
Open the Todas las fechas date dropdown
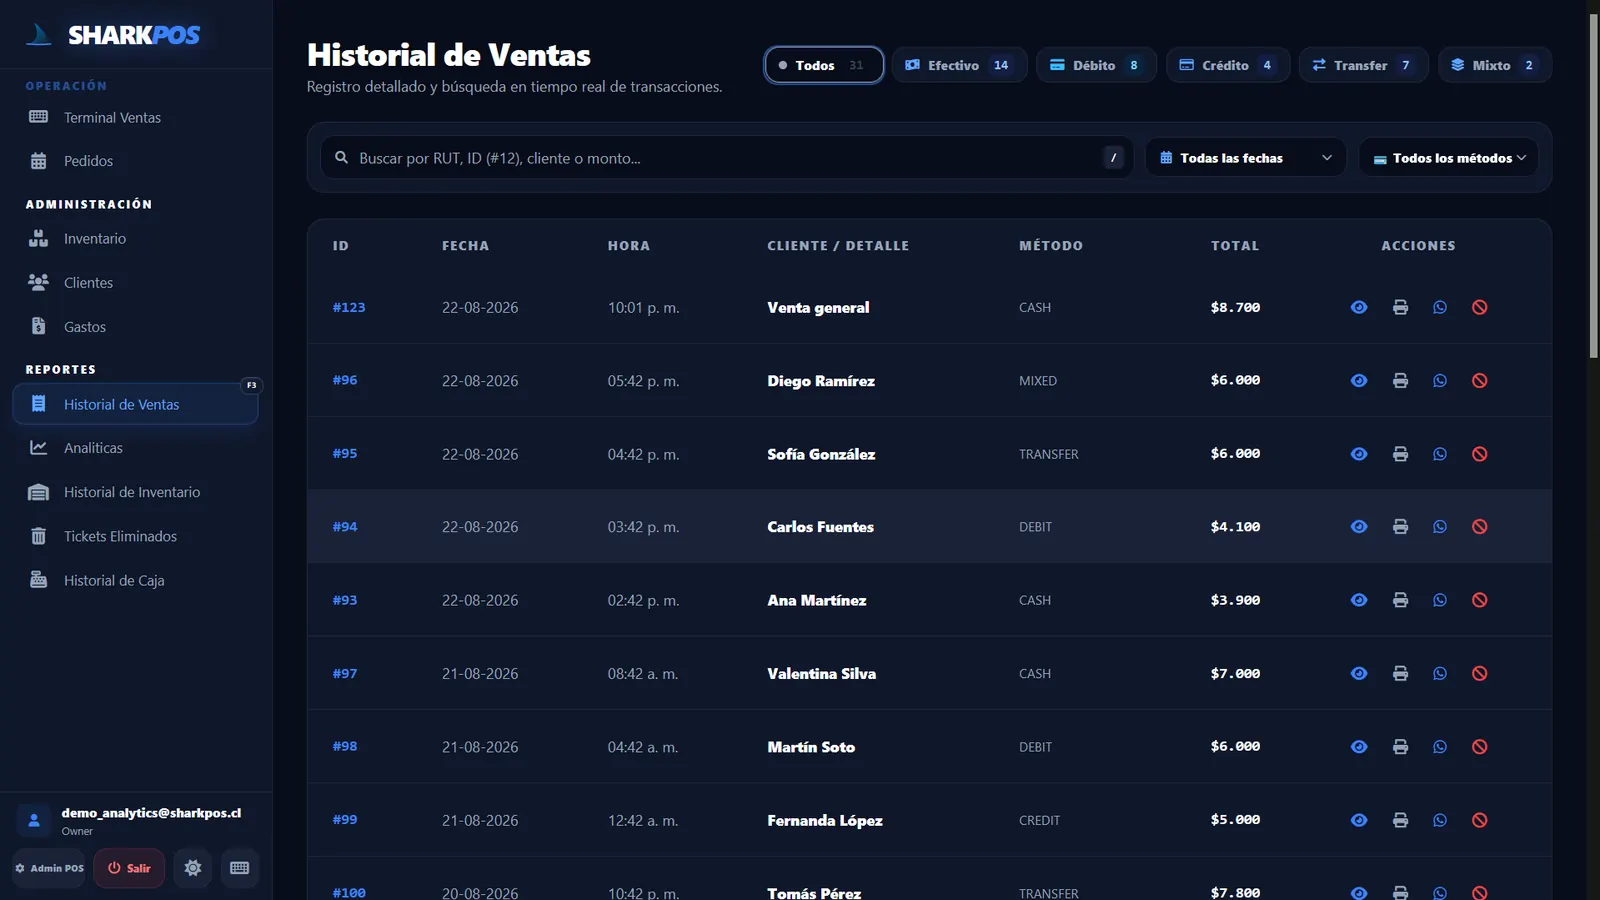[x=1246, y=158]
